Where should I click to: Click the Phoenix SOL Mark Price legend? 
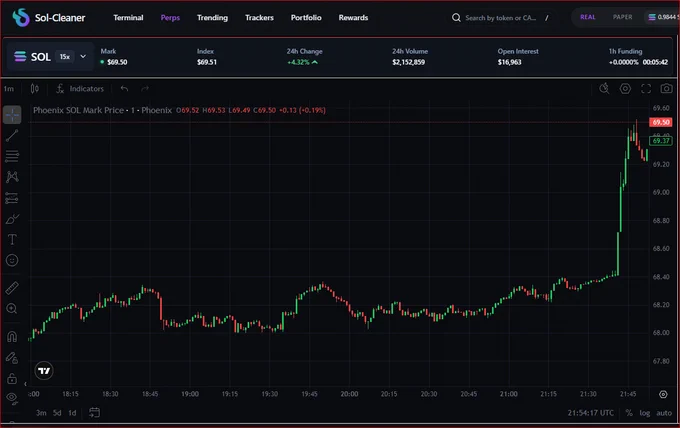point(102,110)
